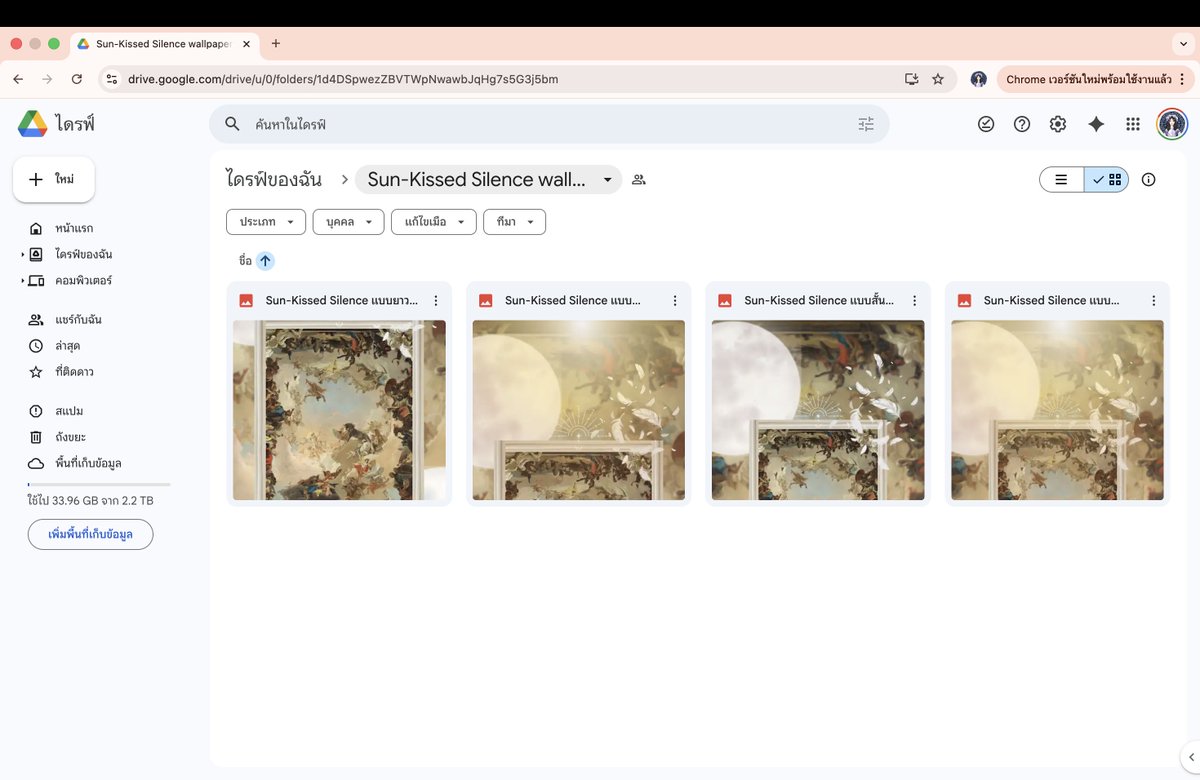Screen dimensions: 1200x780
Task: Click the text ใช้ไป 33.96 GB จาก 2.2 TB
Action: (91, 501)
